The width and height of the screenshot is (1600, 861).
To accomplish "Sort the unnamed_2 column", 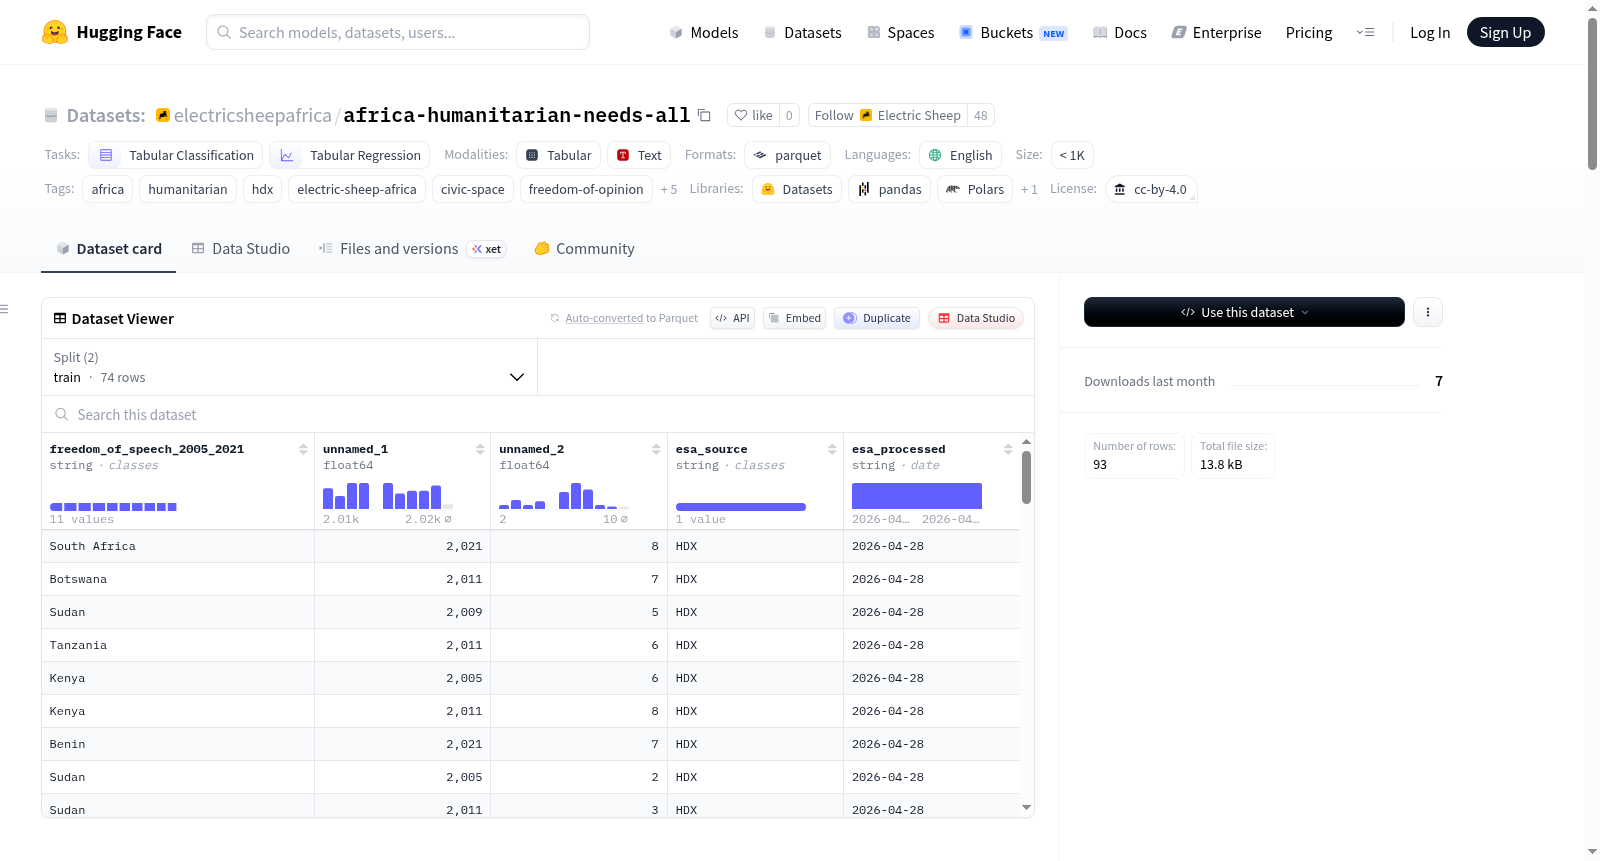I will 656,450.
